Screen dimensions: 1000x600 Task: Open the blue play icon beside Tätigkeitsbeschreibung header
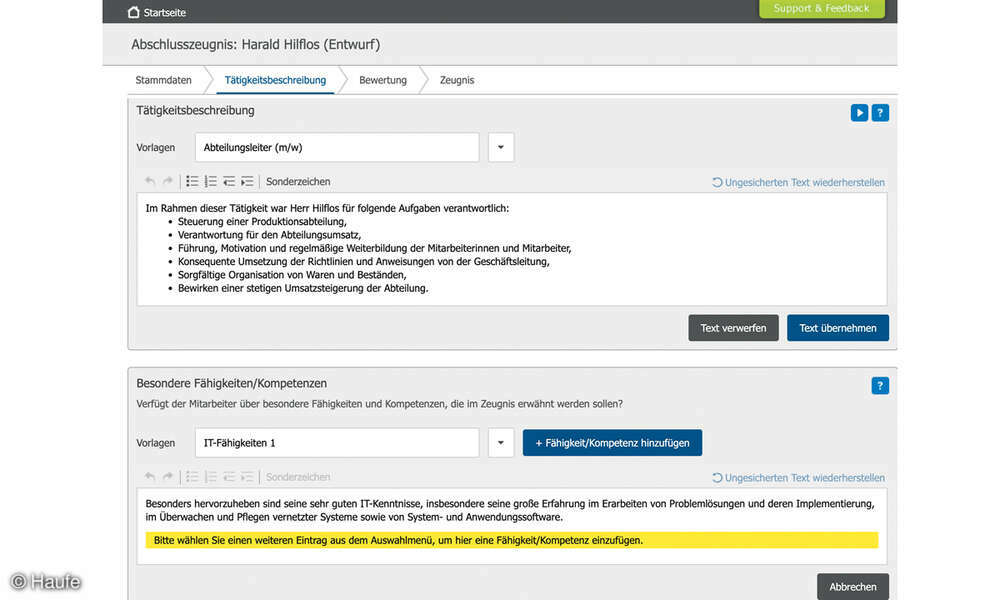coord(859,112)
